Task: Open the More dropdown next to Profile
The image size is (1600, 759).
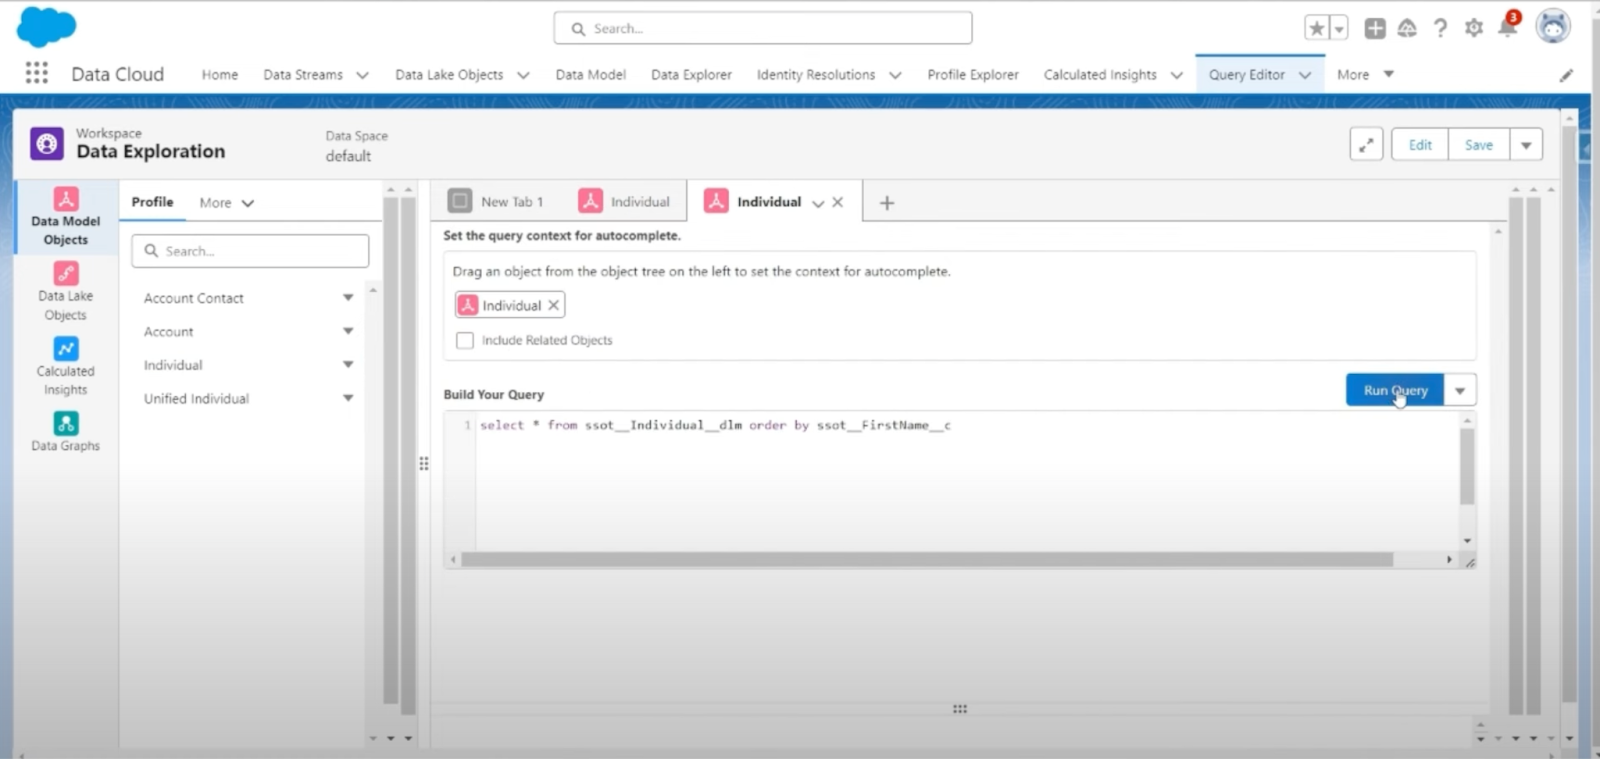Action: pos(227,203)
